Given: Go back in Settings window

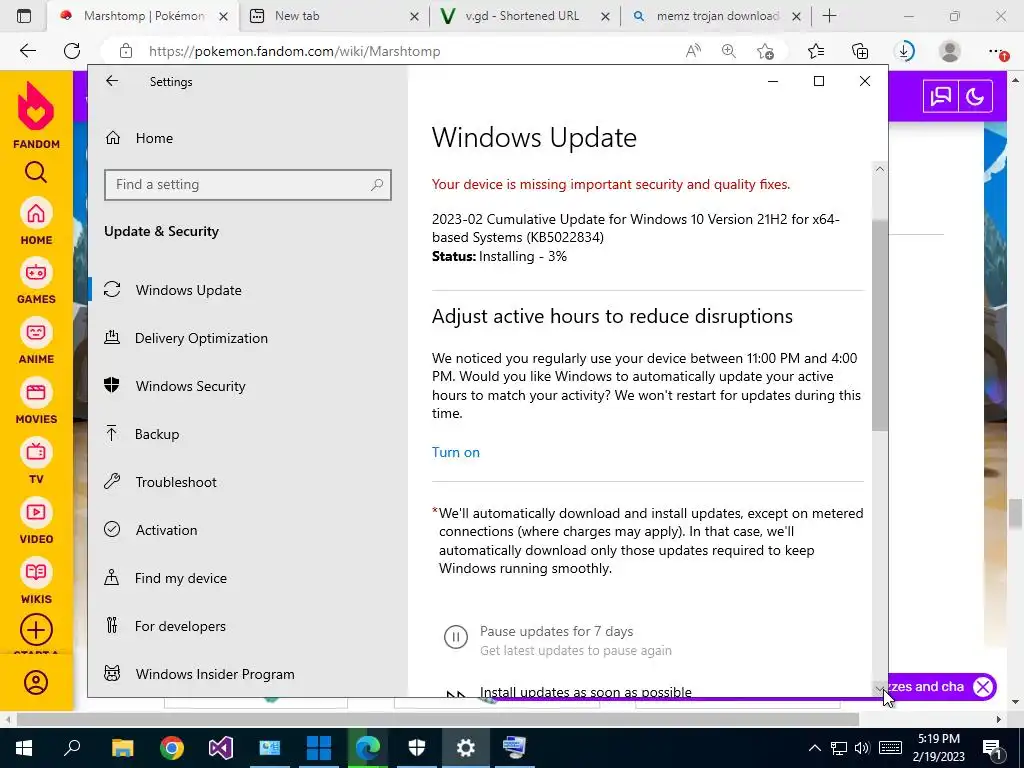Looking at the screenshot, I should 112,81.
